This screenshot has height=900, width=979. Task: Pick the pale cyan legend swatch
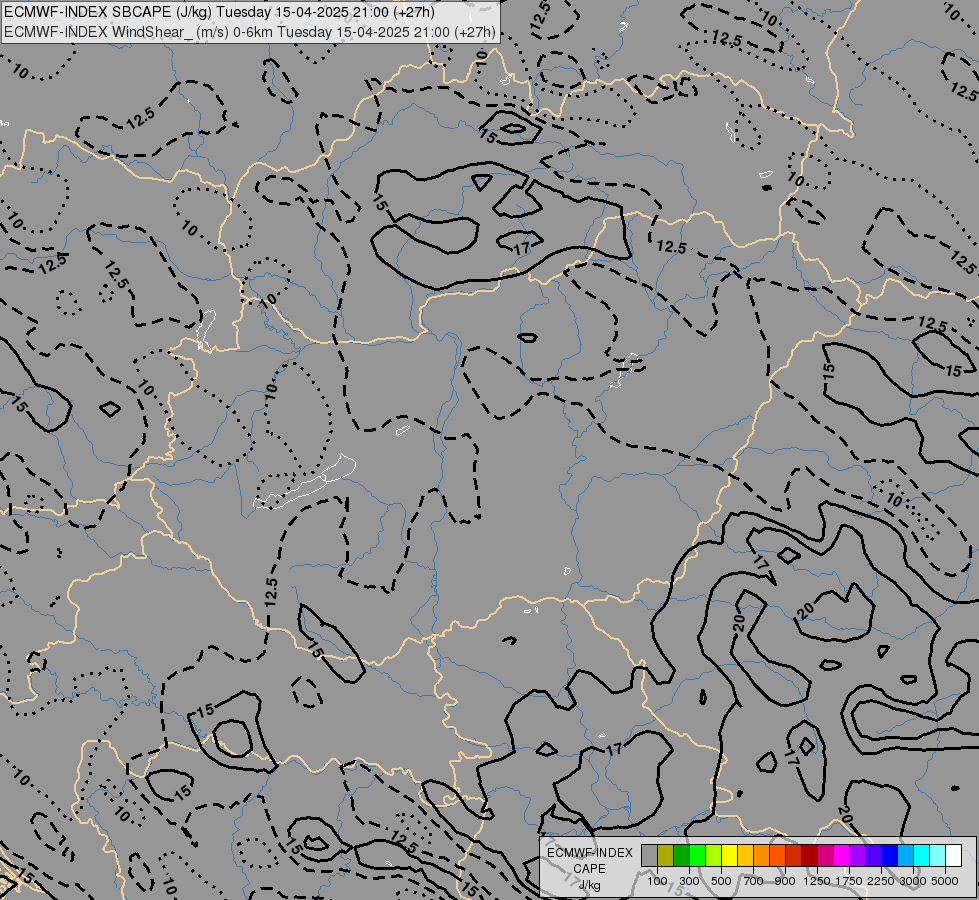tap(938, 855)
